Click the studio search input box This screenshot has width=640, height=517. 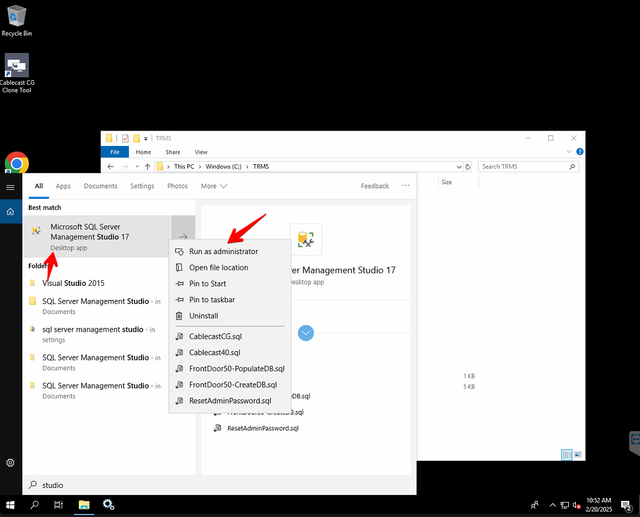[220, 485]
